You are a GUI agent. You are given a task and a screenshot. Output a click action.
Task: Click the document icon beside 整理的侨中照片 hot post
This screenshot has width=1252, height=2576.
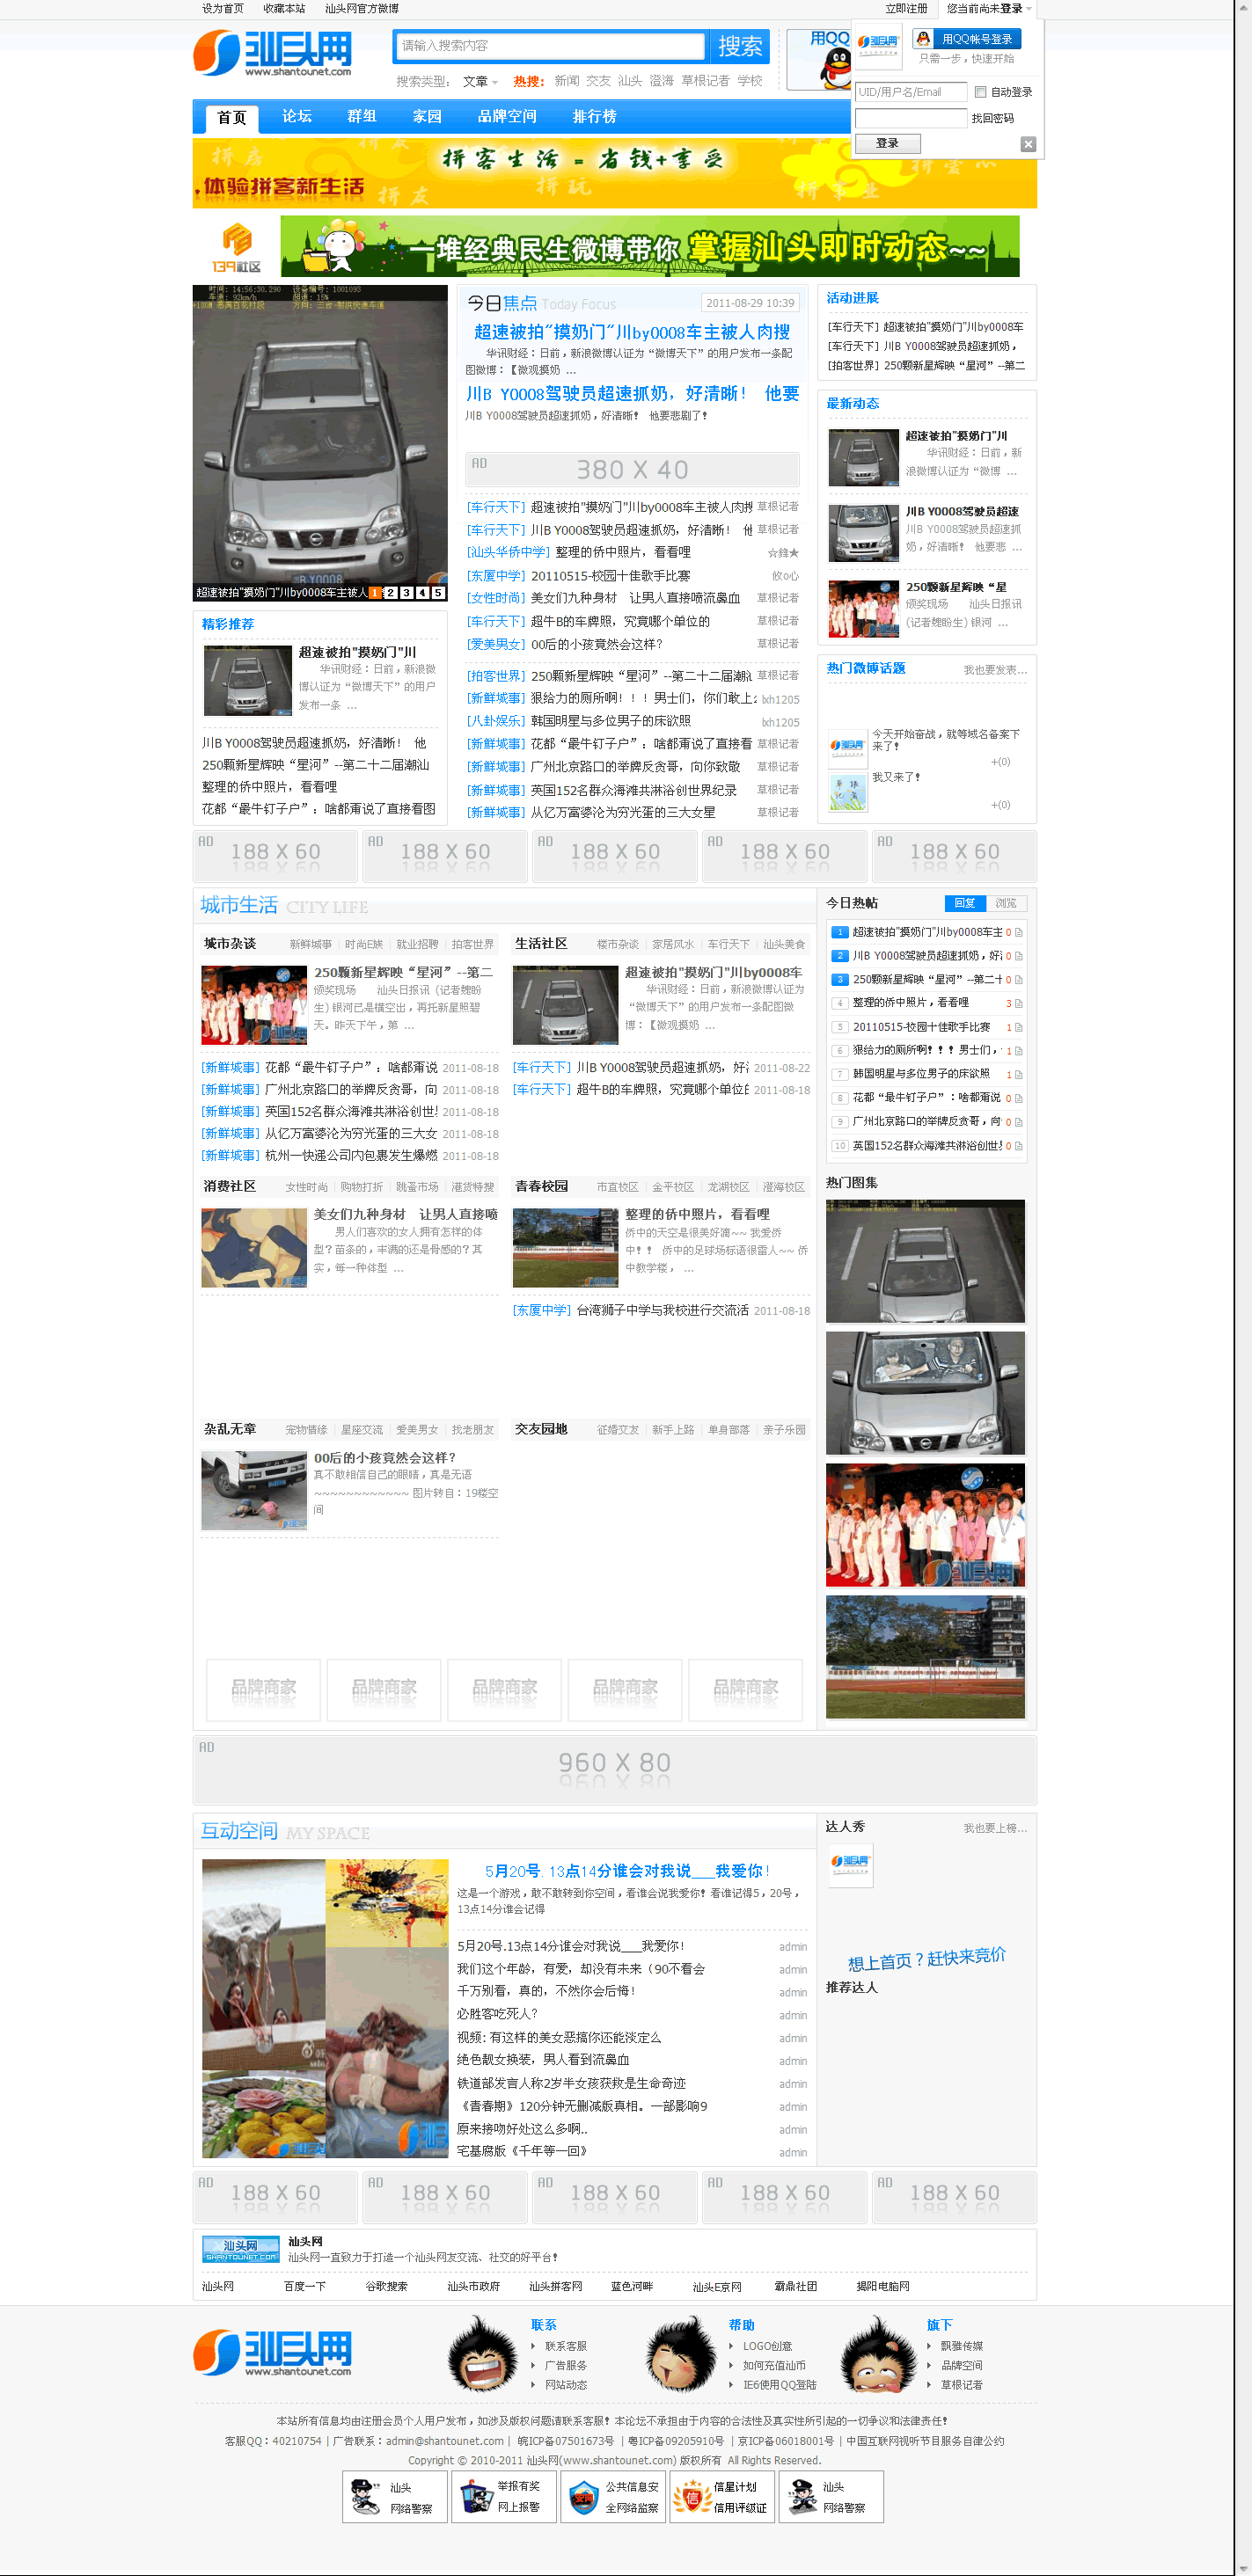pos(1018,1003)
